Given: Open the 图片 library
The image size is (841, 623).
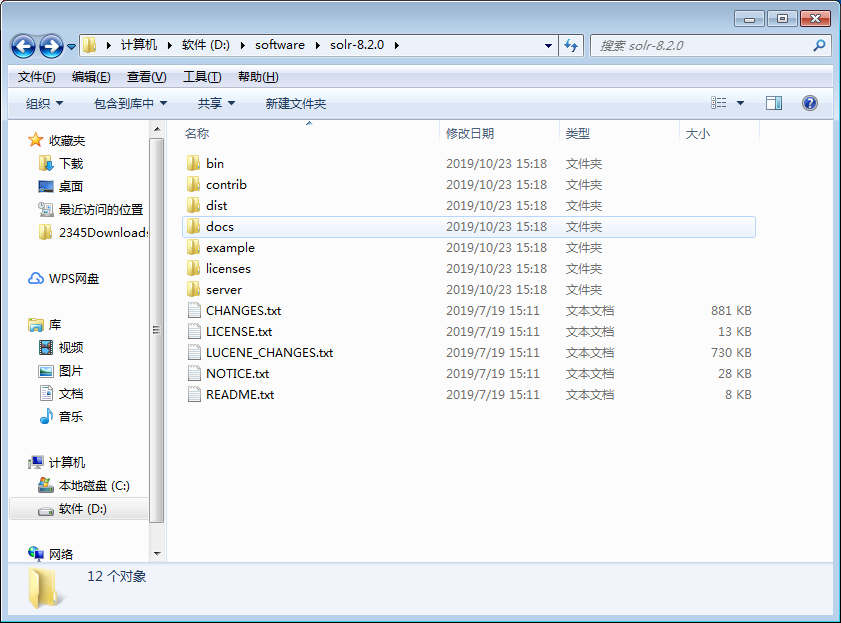Looking at the screenshot, I should [x=71, y=371].
